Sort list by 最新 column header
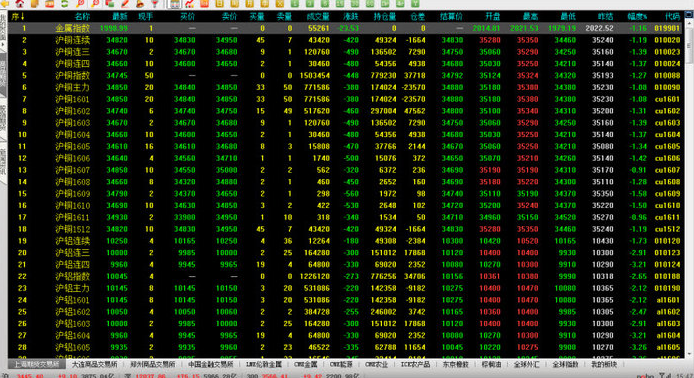The height and width of the screenshot is (378, 694). click(x=120, y=16)
